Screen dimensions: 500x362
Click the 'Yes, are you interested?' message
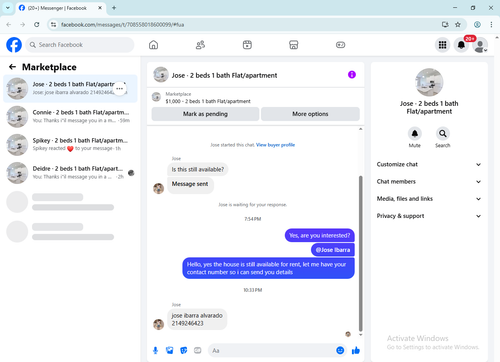click(x=320, y=235)
